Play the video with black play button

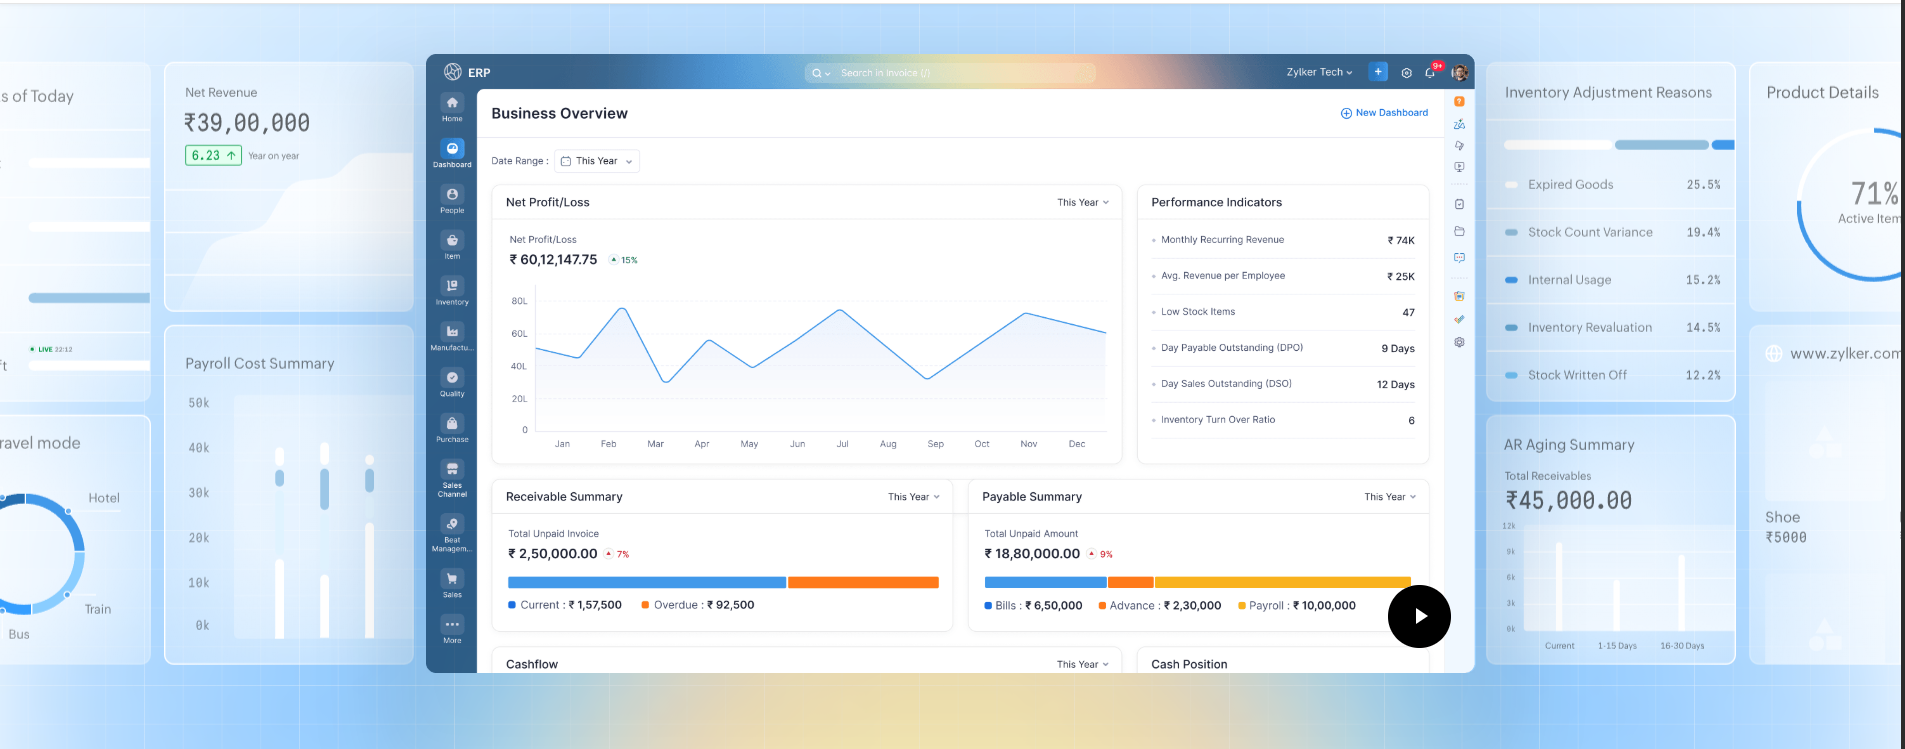click(x=1419, y=616)
